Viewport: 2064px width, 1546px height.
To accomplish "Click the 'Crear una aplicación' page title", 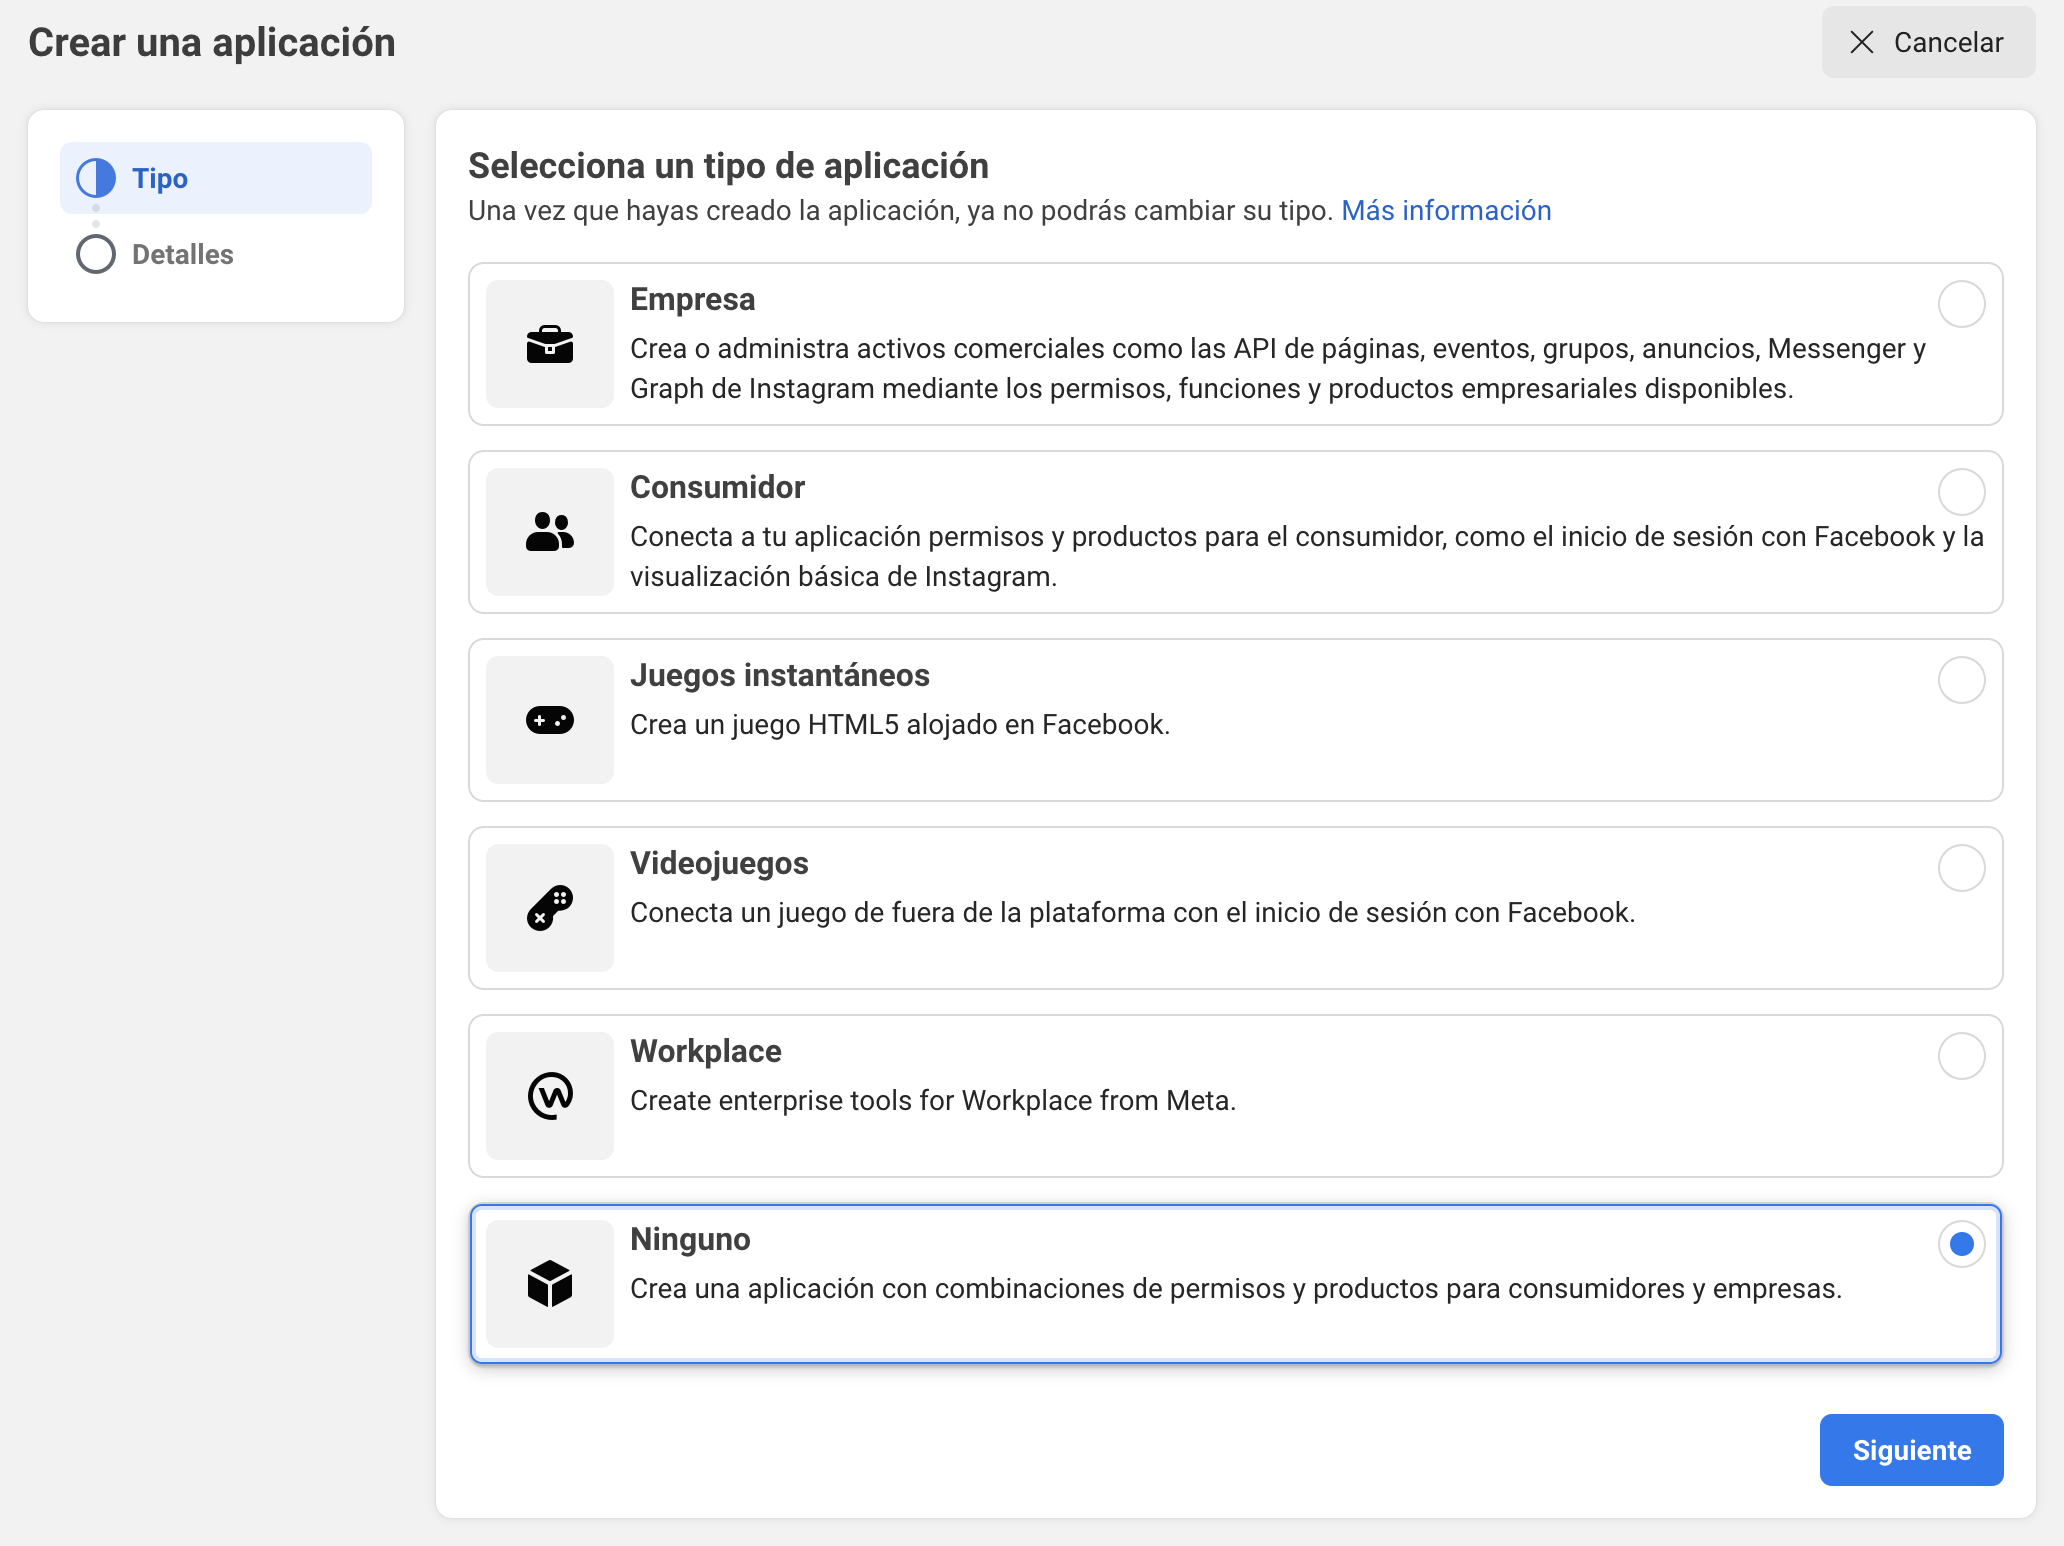I will (x=212, y=43).
